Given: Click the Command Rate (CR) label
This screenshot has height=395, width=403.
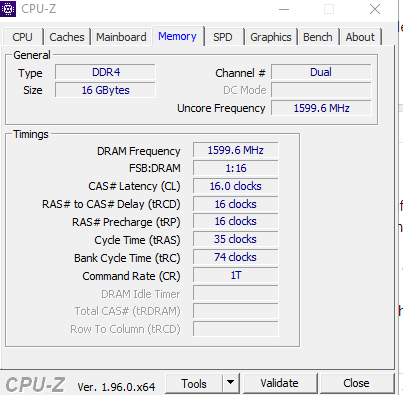Looking at the screenshot, I should click(131, 276).
